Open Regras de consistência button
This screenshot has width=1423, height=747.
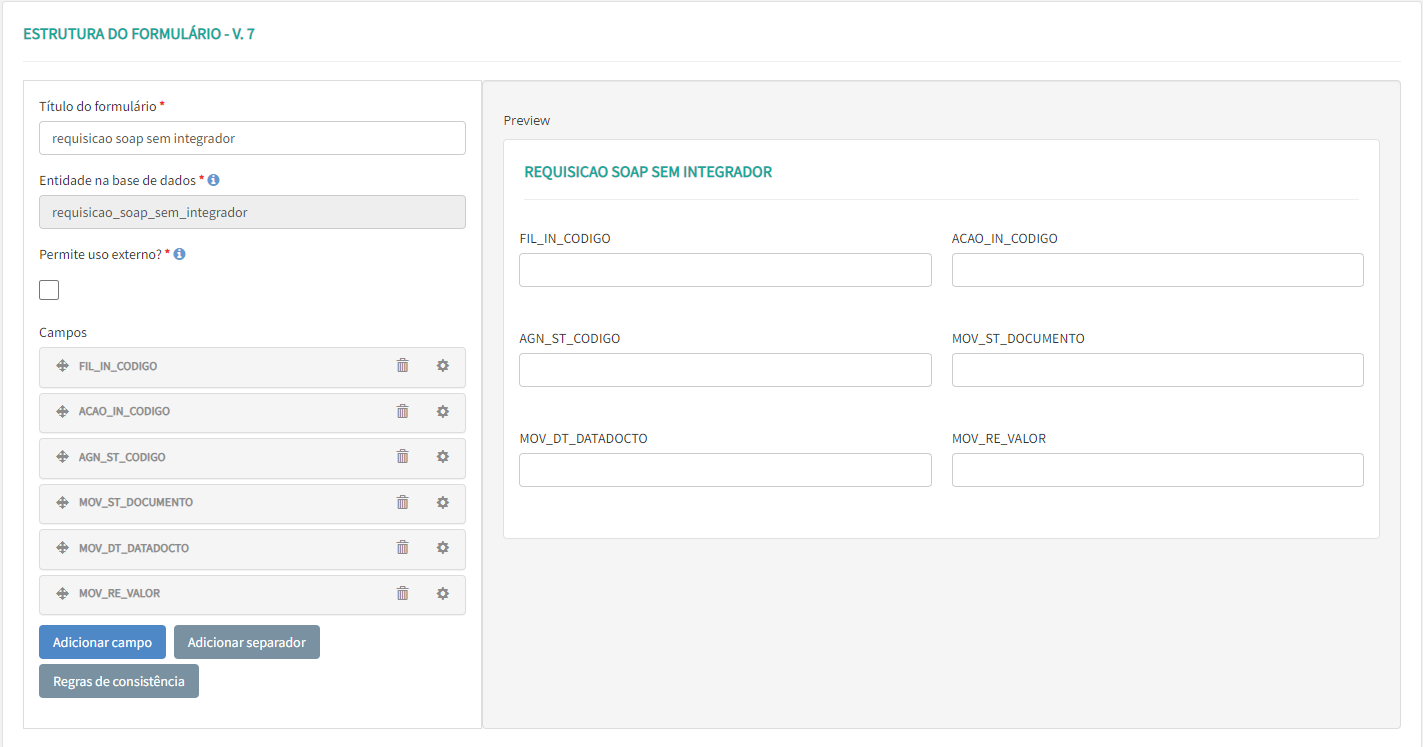coord(119,681)
